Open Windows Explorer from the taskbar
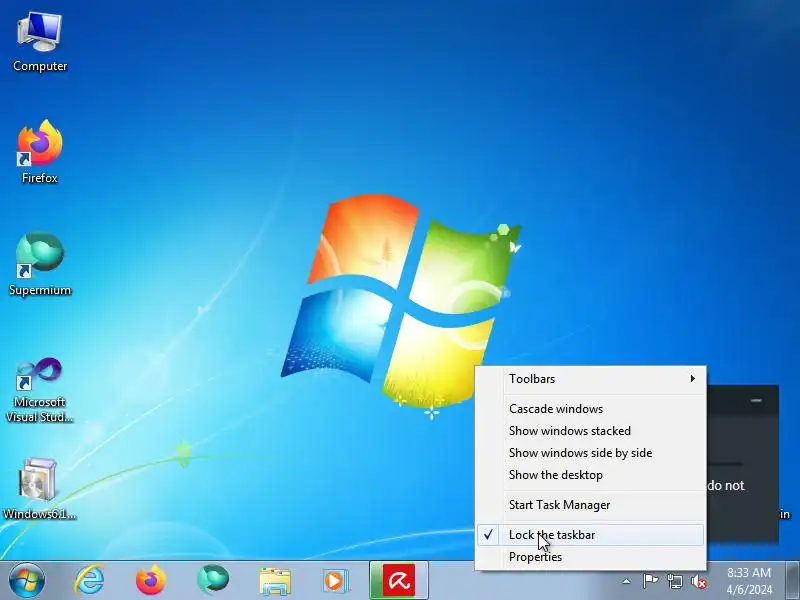 (275, 581)
